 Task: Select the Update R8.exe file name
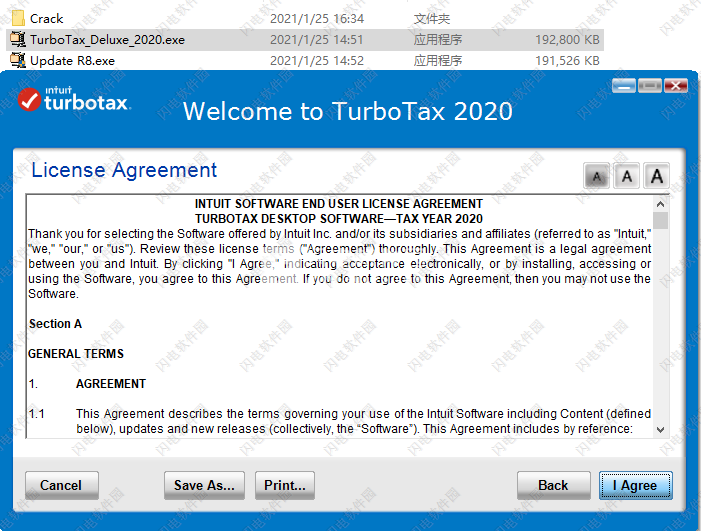[72, 60]
